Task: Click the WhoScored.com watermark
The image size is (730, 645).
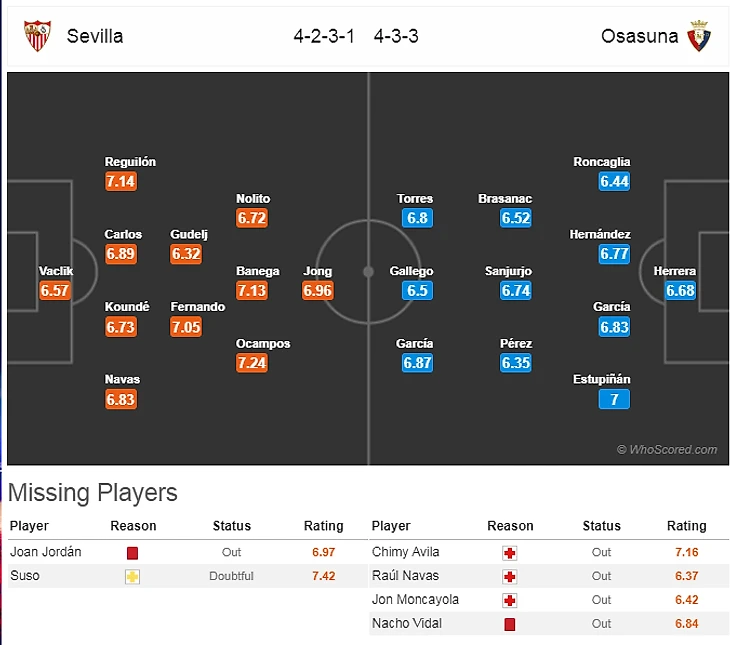Action: pyautogui.click(x=667, y=450)
